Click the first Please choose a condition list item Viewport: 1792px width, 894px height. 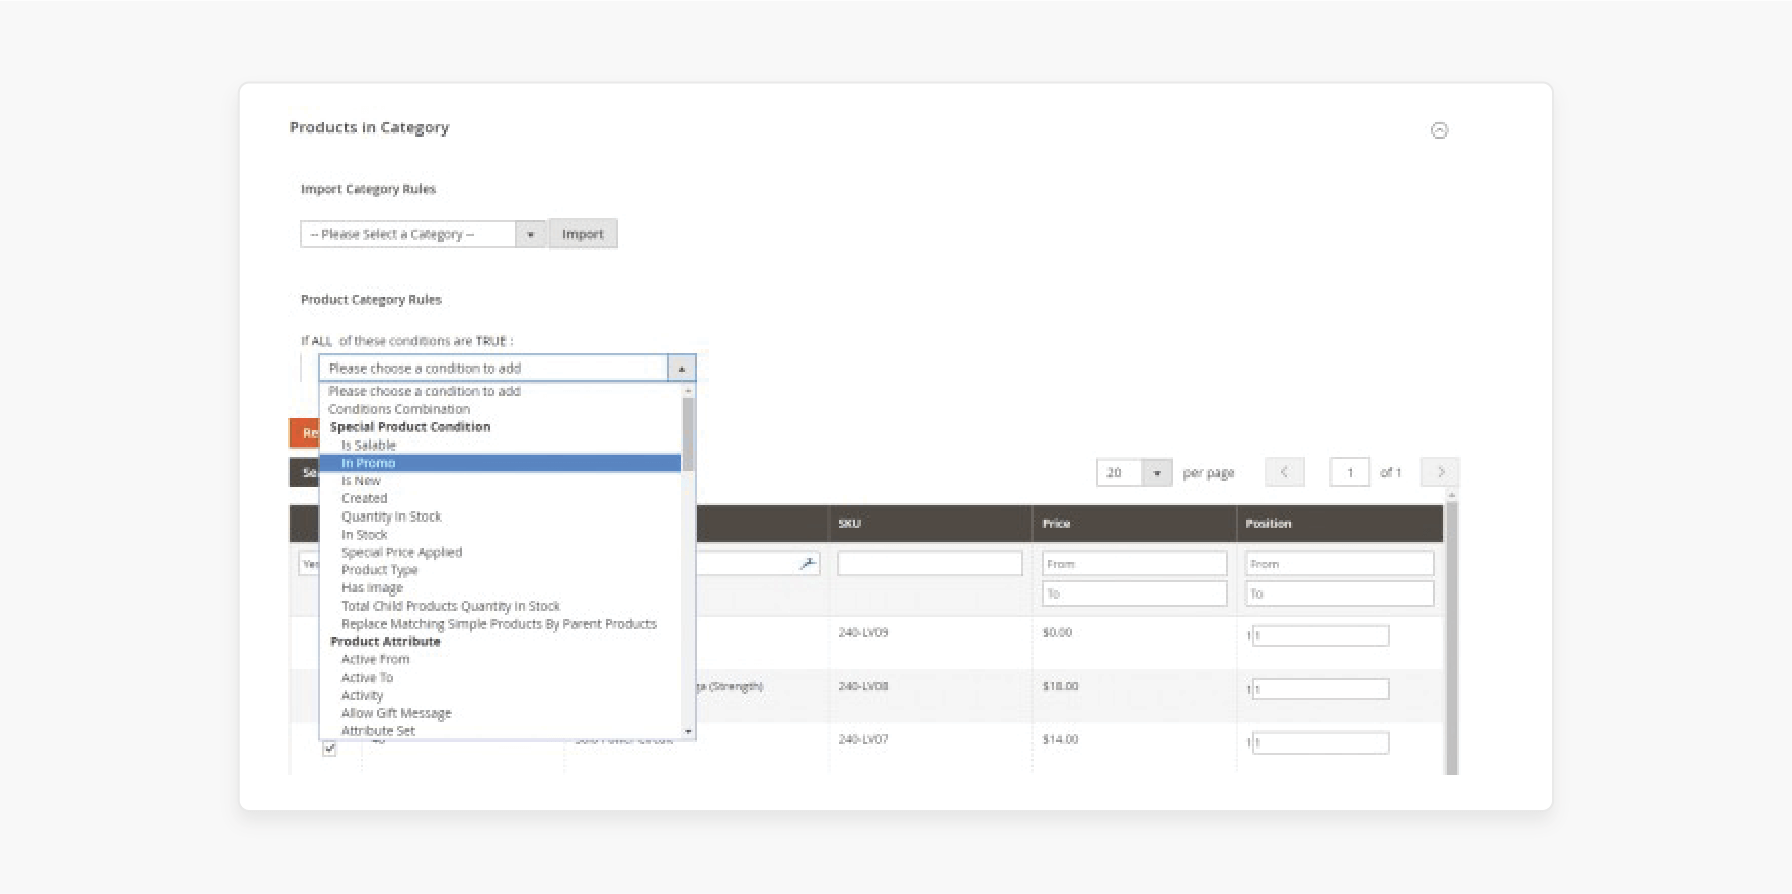click(x=424, y=391)
